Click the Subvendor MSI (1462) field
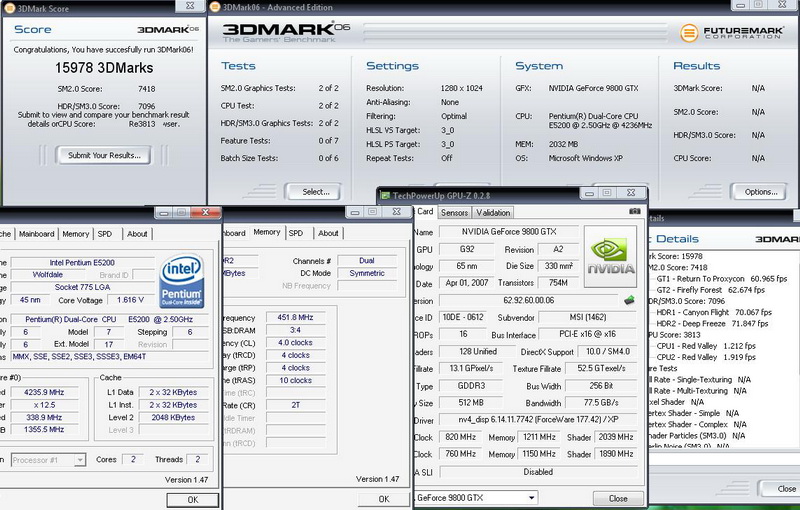 [x=587, y=317]
